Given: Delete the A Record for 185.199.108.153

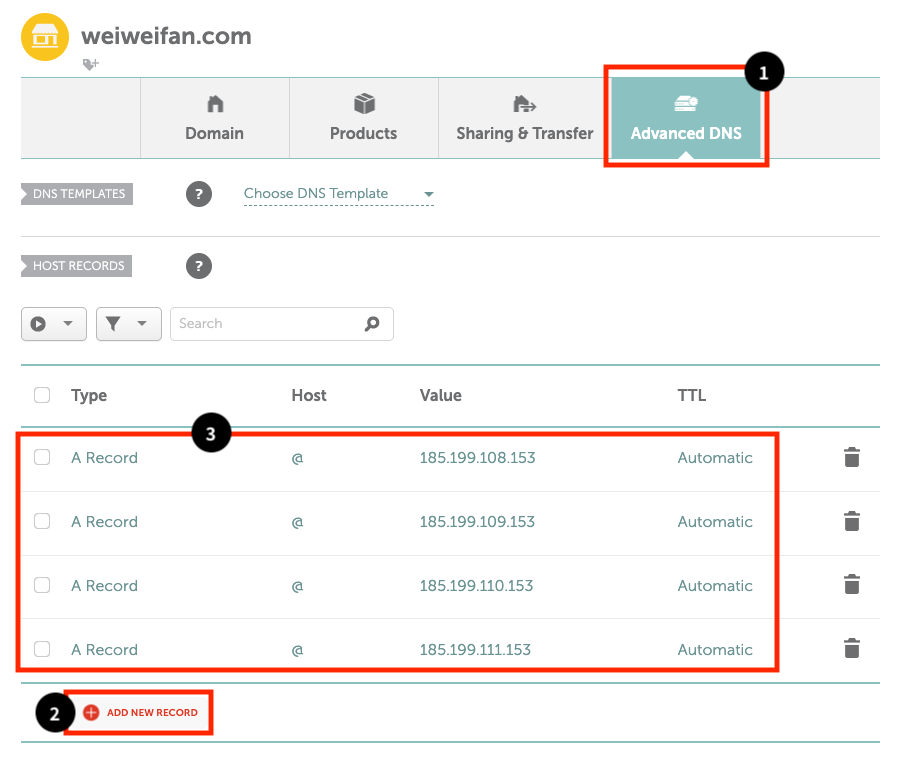Looking at the screenshot, I should coord(851,458).
